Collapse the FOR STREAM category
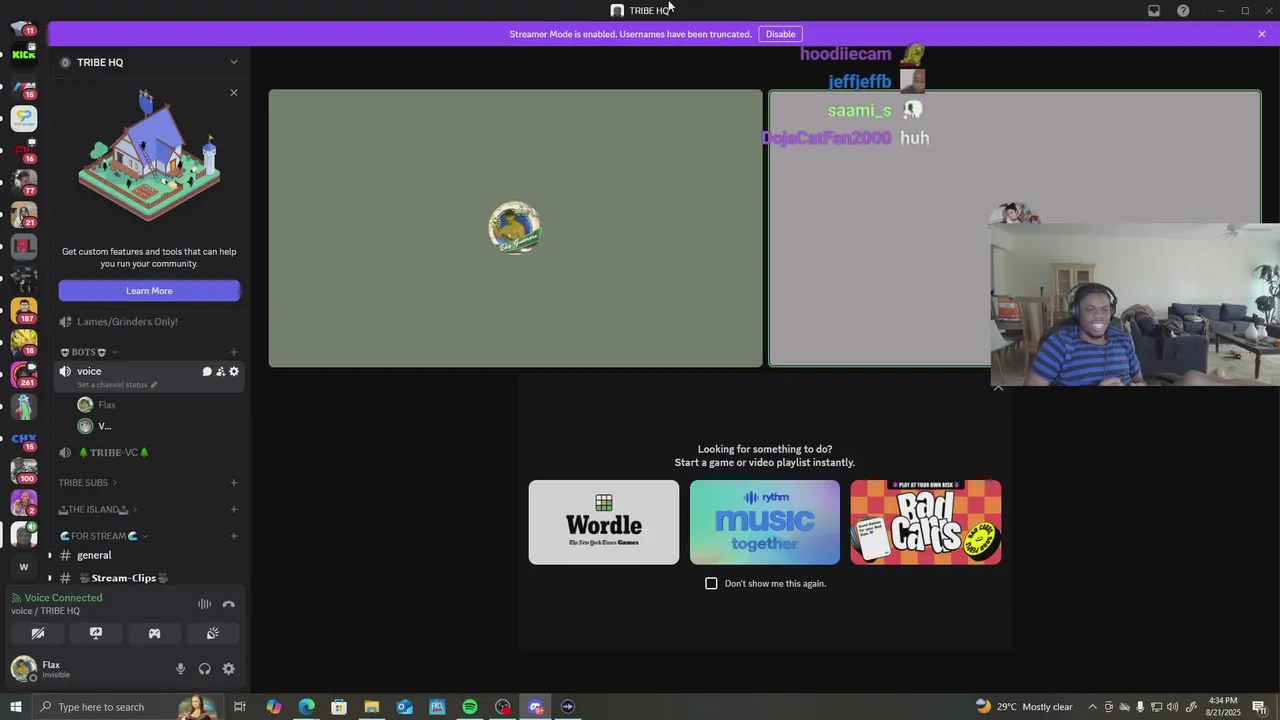This screenshot has height=720, width=1280. (103, 536)
